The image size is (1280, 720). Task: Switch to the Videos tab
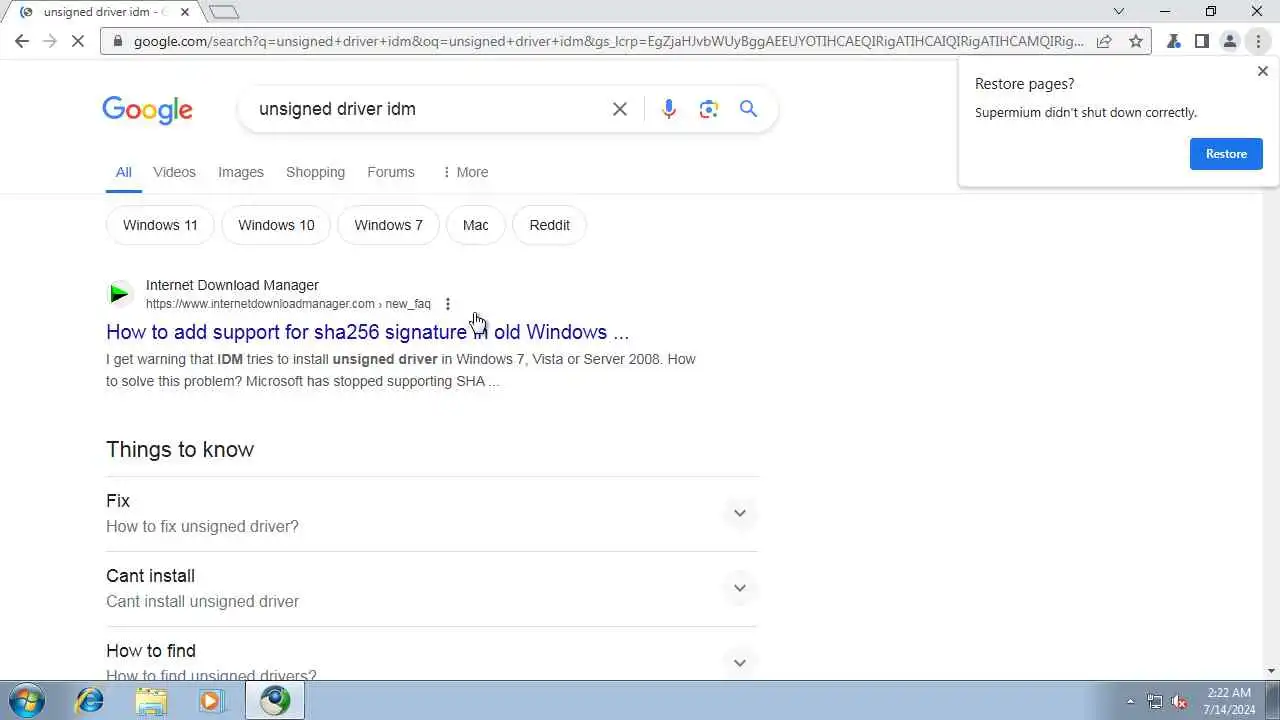pos(174,172)
